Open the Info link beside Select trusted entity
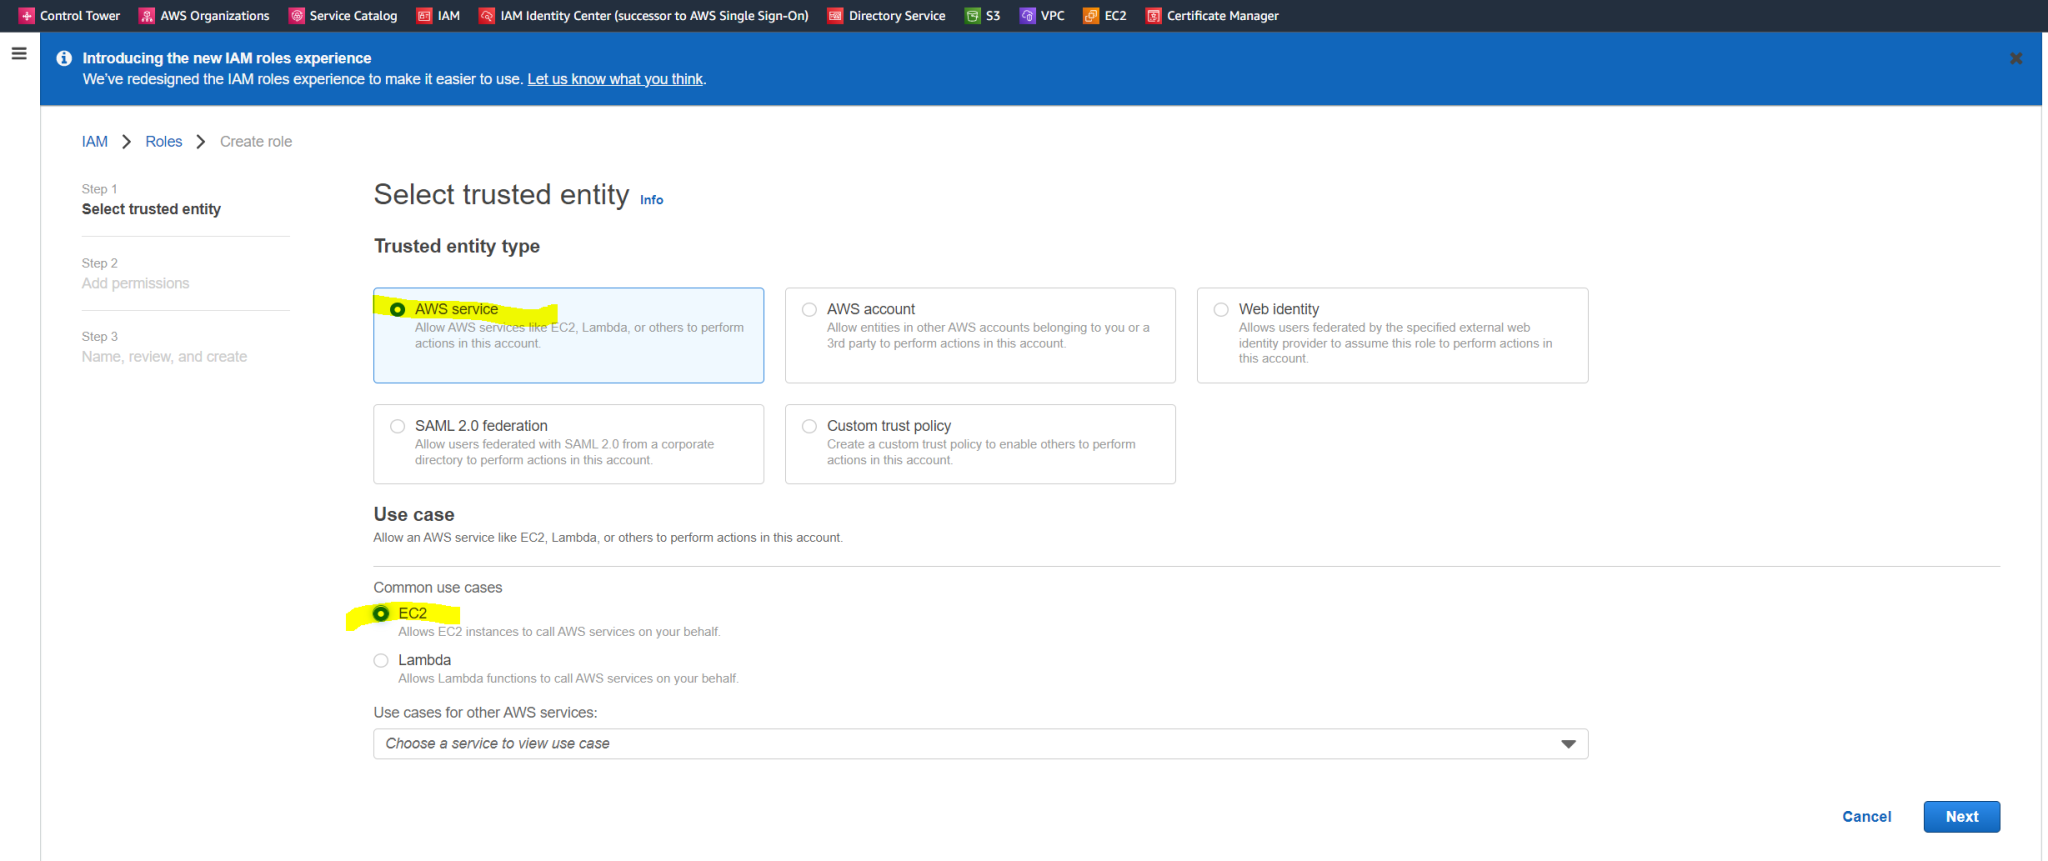This screenshot has width=2048, height=861. [651, 200]
